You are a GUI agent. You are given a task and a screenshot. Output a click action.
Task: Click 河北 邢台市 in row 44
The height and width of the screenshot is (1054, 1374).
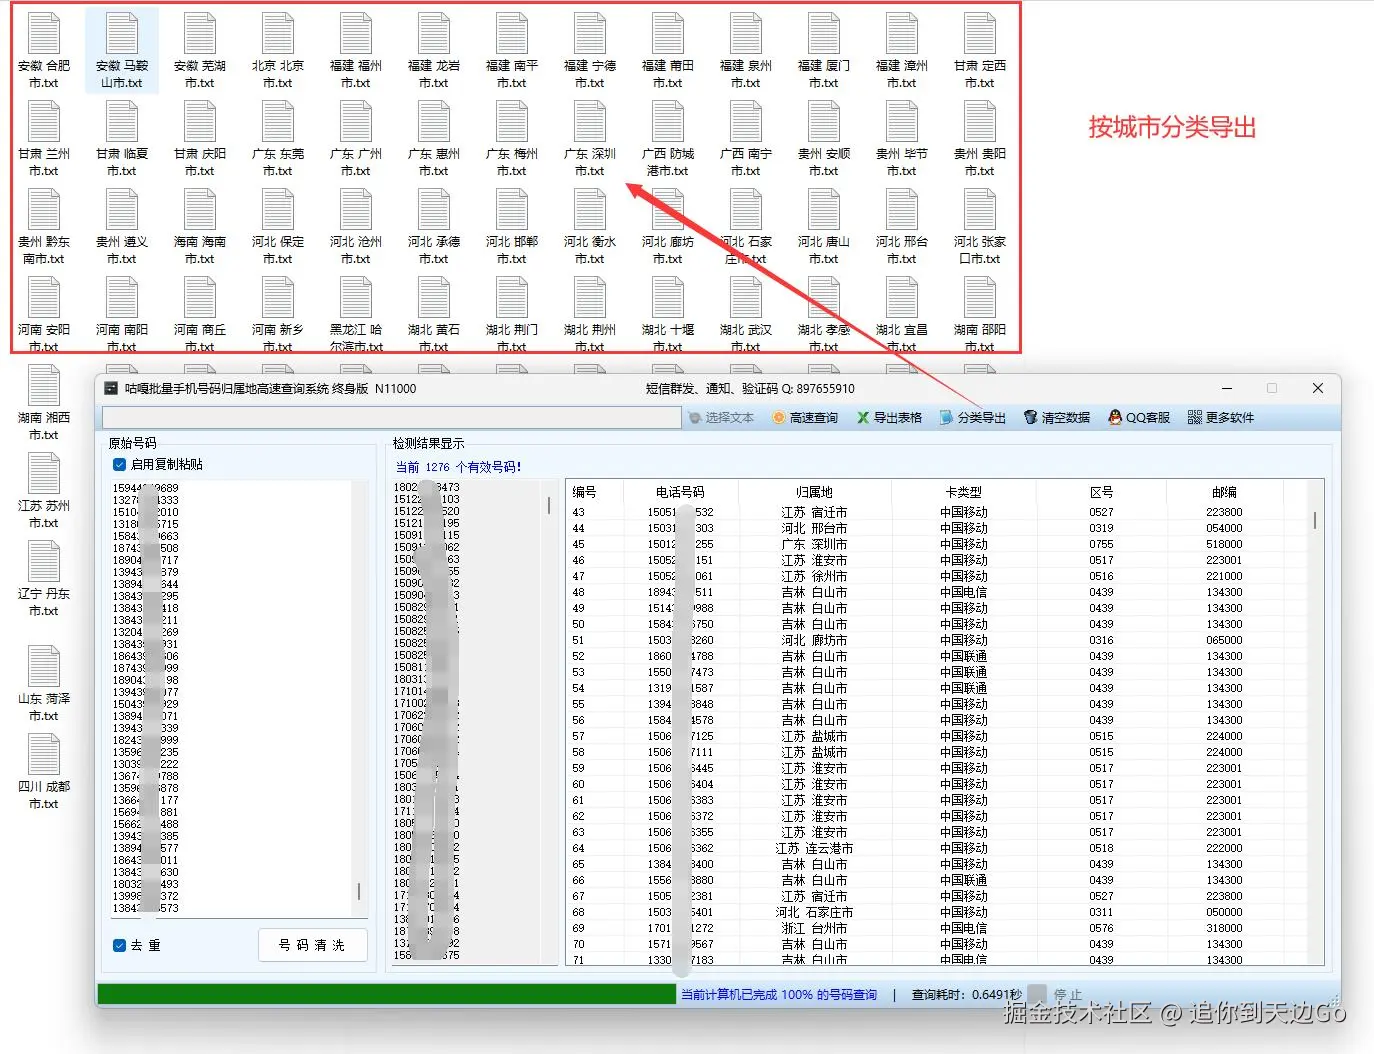tap(814, 528)
